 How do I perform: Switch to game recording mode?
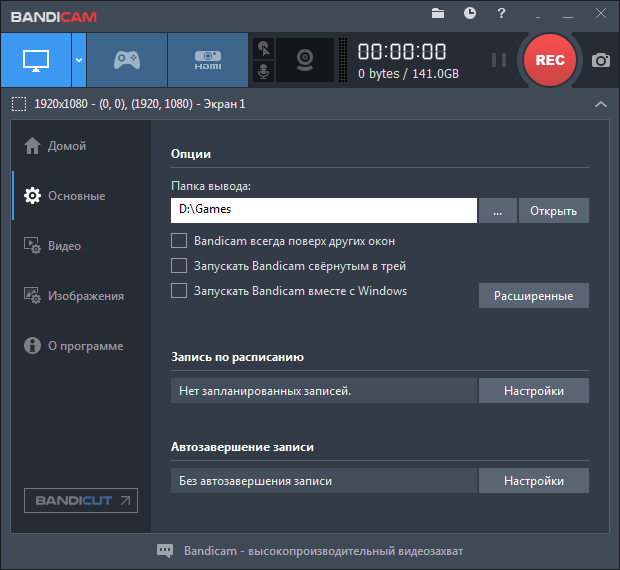tap(126, 60)
